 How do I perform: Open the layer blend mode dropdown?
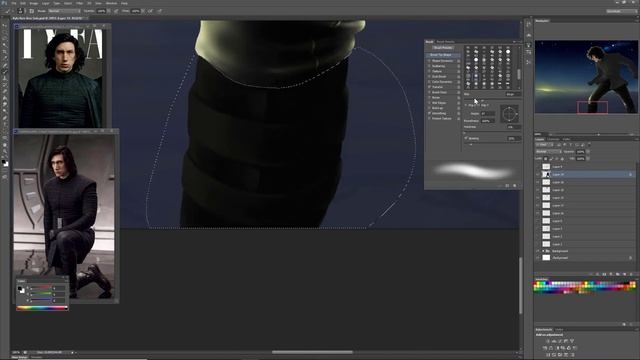[548, 151]
